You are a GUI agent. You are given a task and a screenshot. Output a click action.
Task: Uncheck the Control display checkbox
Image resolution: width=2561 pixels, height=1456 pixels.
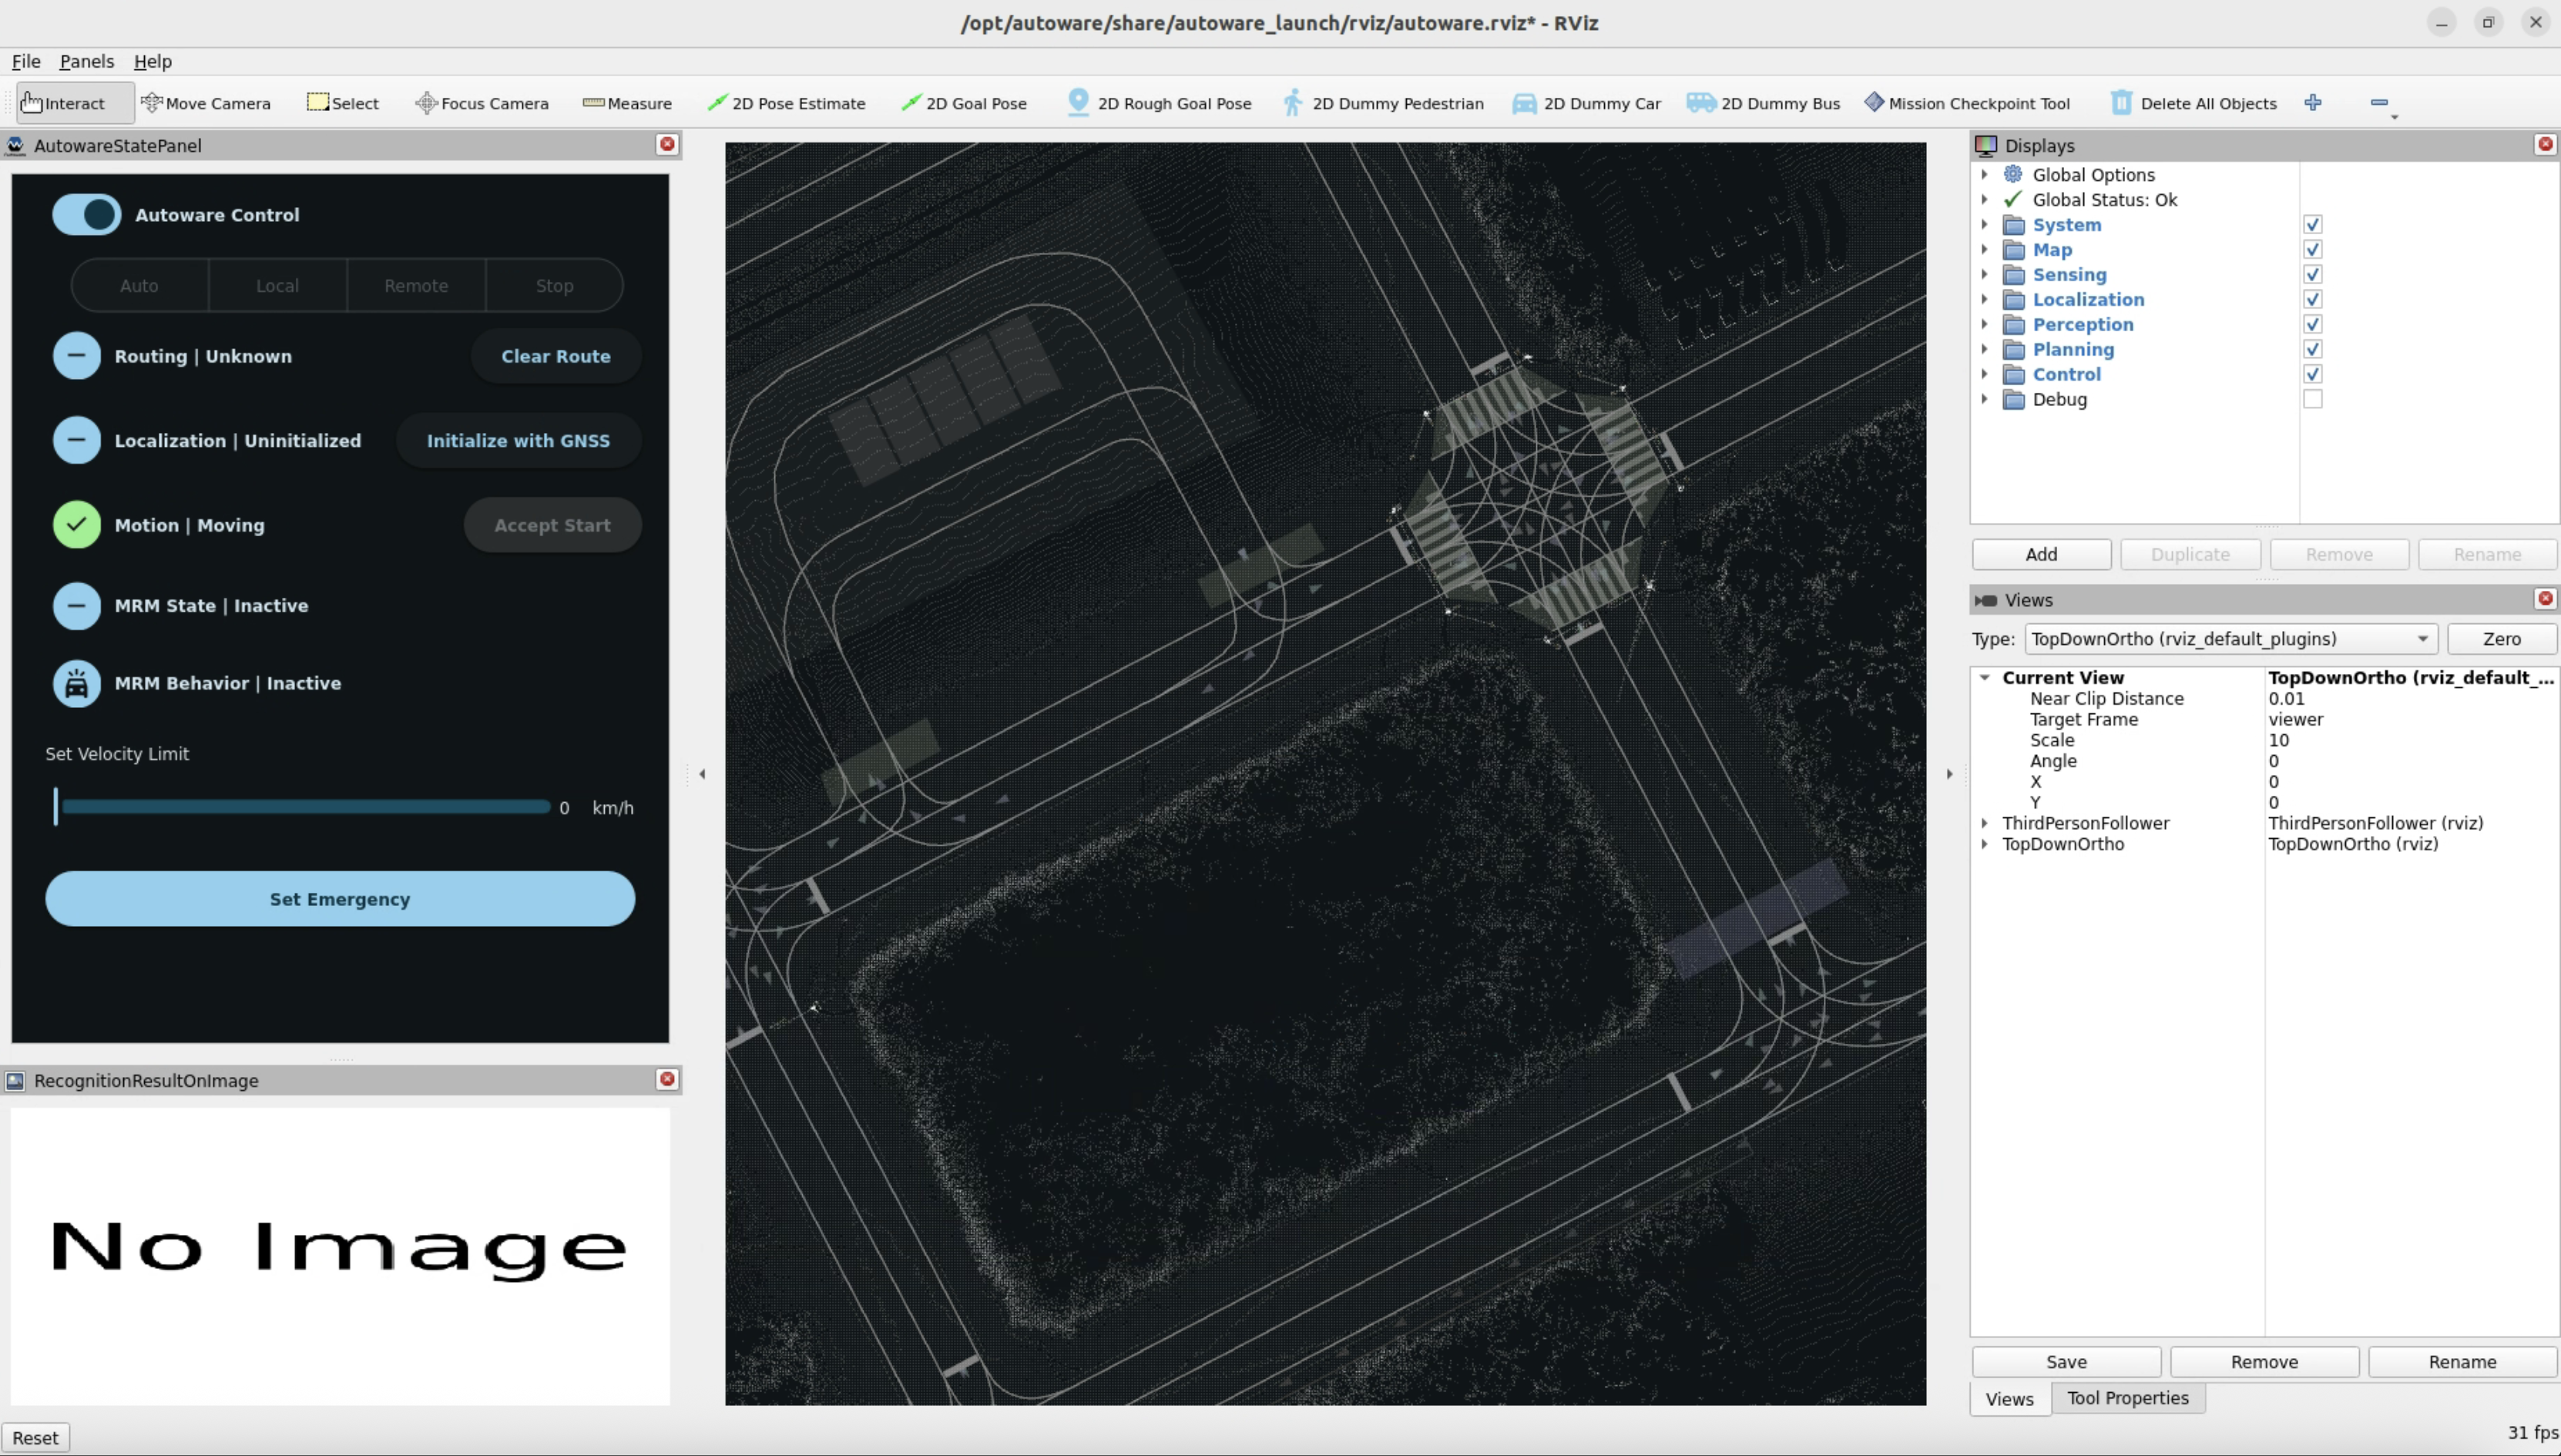coord(2313,374)
